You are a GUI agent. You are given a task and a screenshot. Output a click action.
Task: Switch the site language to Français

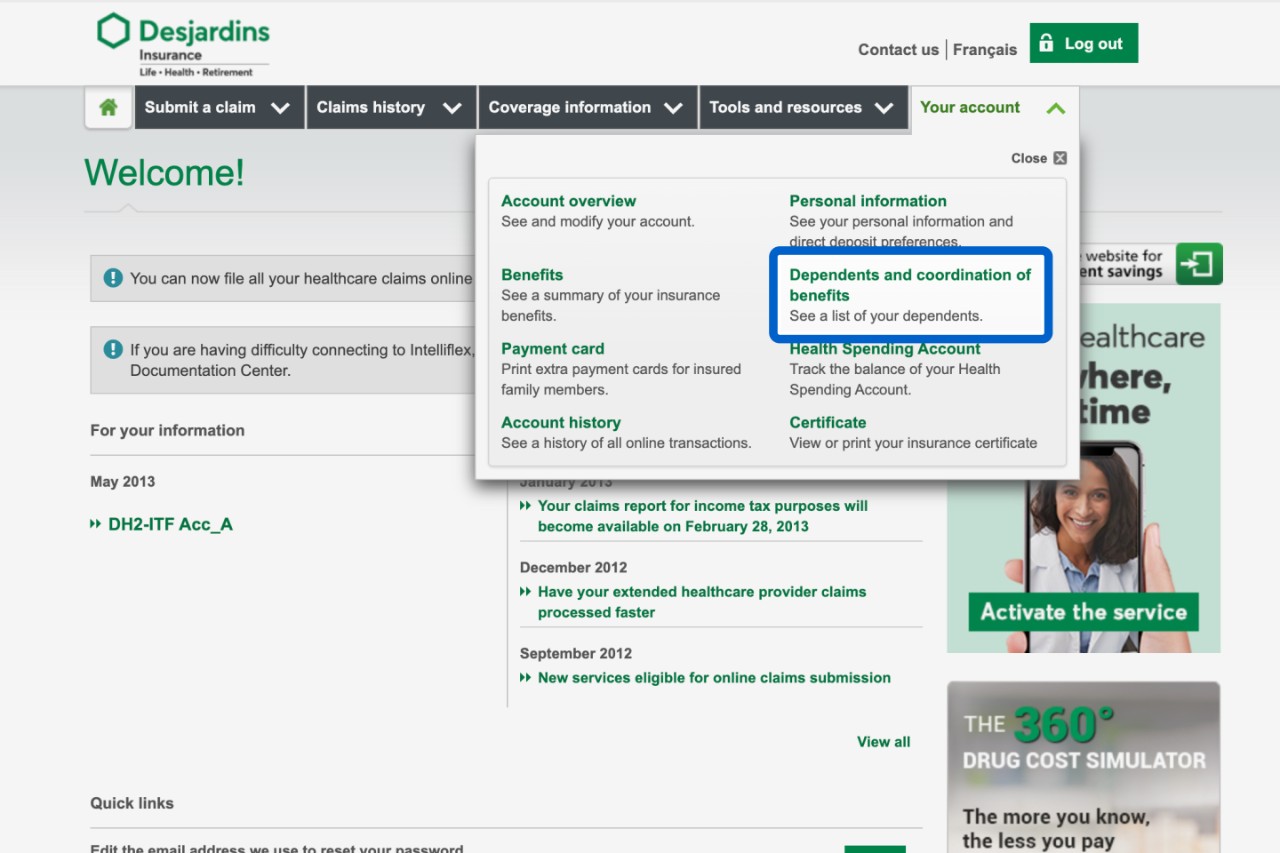coord(984,49)
